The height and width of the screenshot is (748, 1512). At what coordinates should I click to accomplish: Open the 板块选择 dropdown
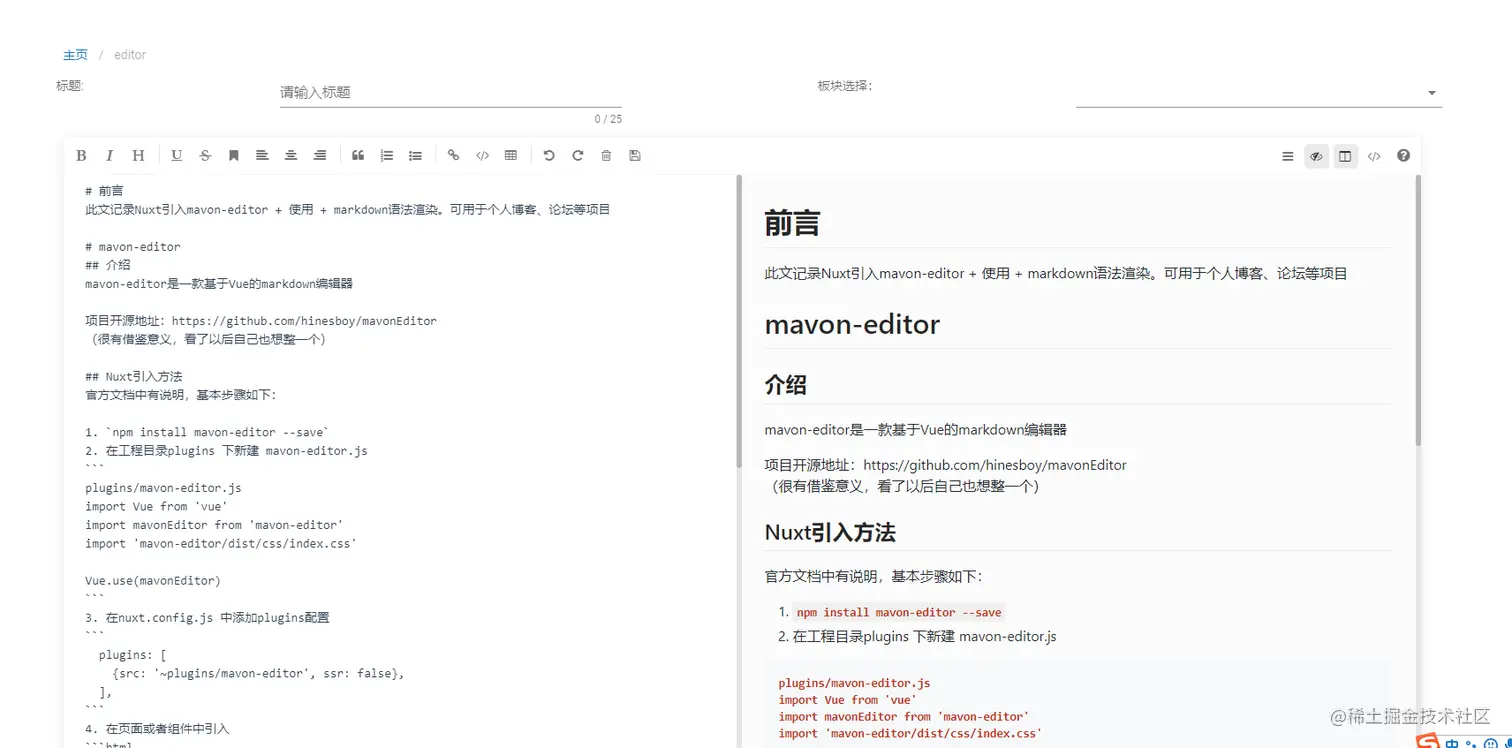(x=1259, y=92)
